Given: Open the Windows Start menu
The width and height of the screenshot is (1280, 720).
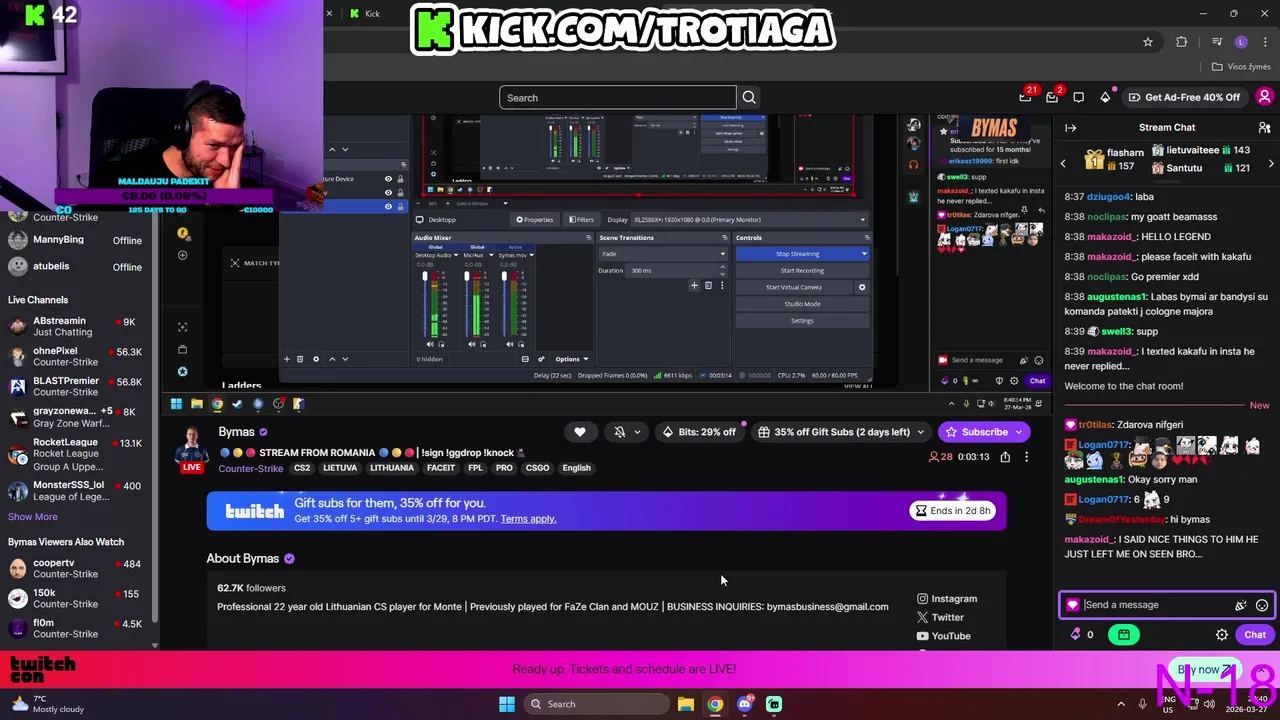Looking at the screenshot, I should (507, 704).
